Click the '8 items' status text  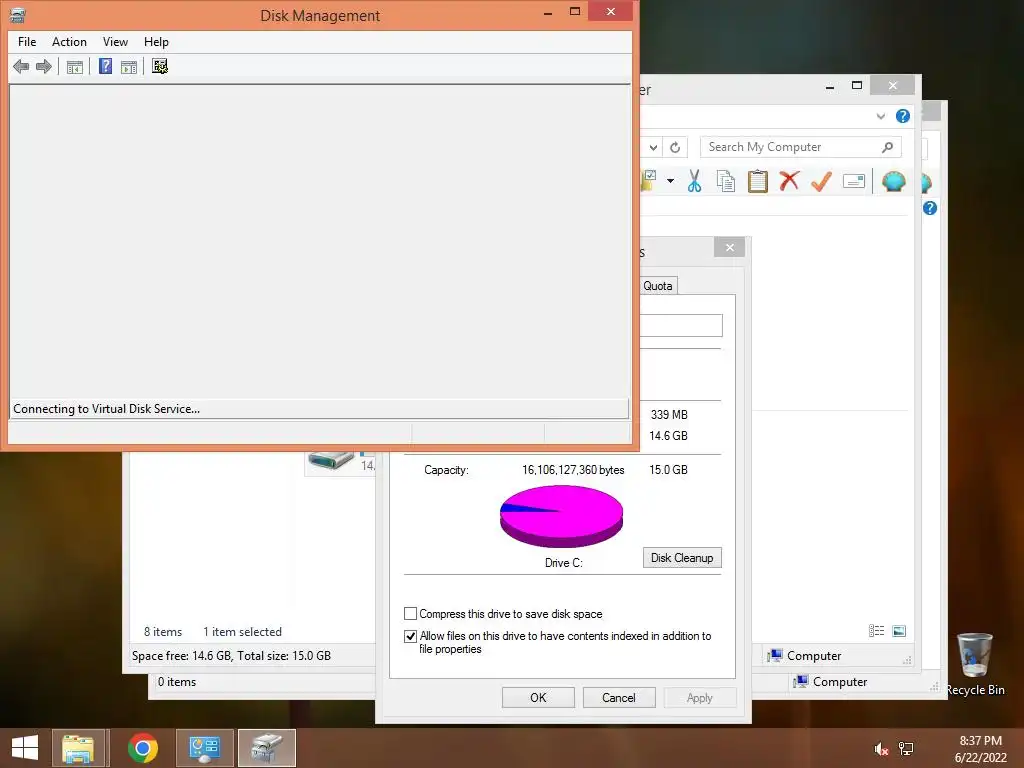(163, 632)
